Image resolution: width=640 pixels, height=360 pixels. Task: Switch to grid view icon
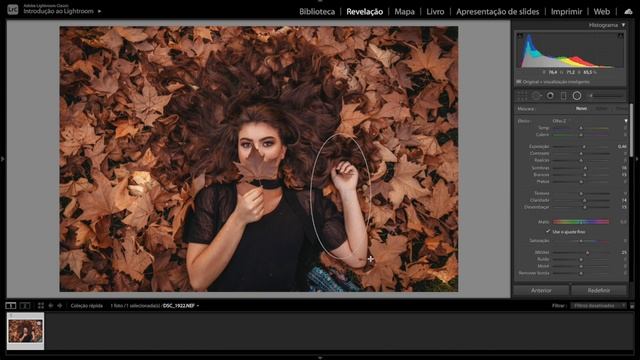point(41,305)
